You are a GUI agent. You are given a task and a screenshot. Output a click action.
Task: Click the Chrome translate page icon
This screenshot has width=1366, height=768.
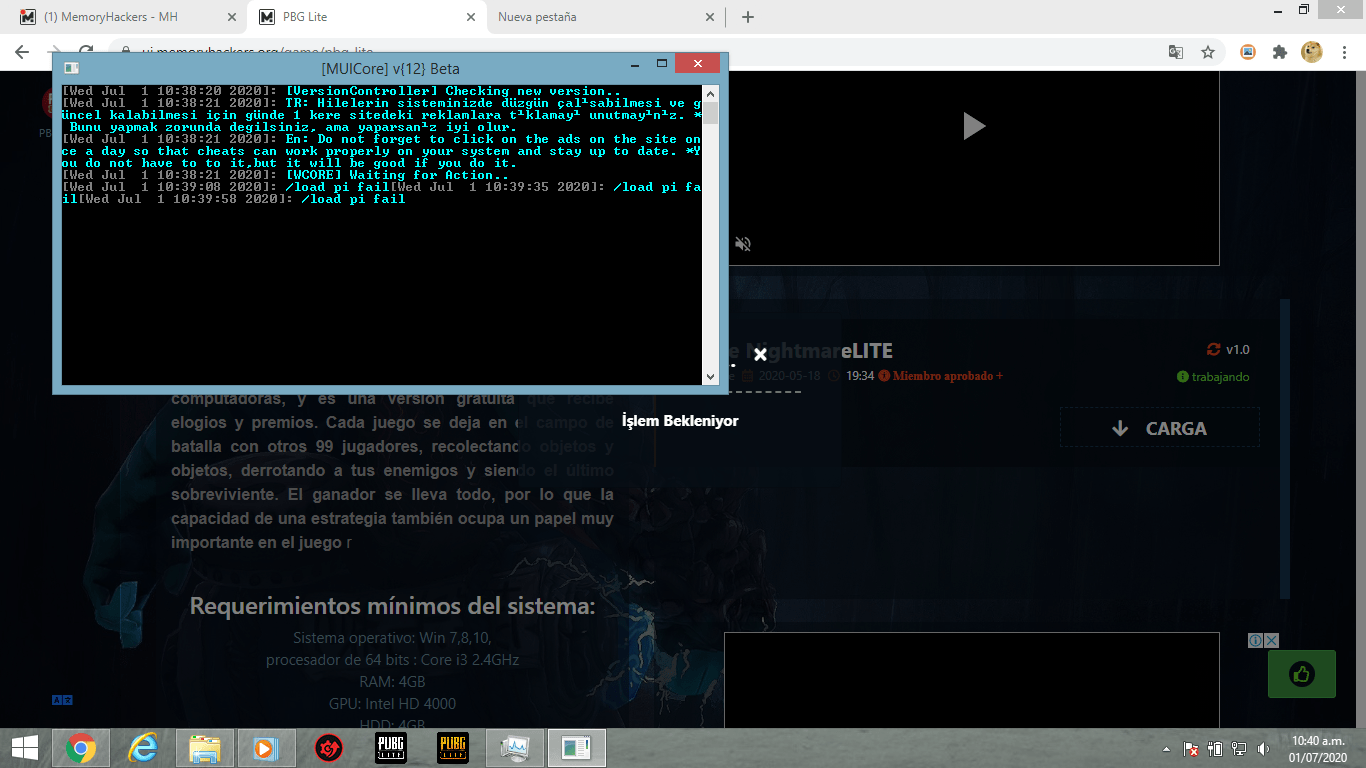(x=1177, y=52)
